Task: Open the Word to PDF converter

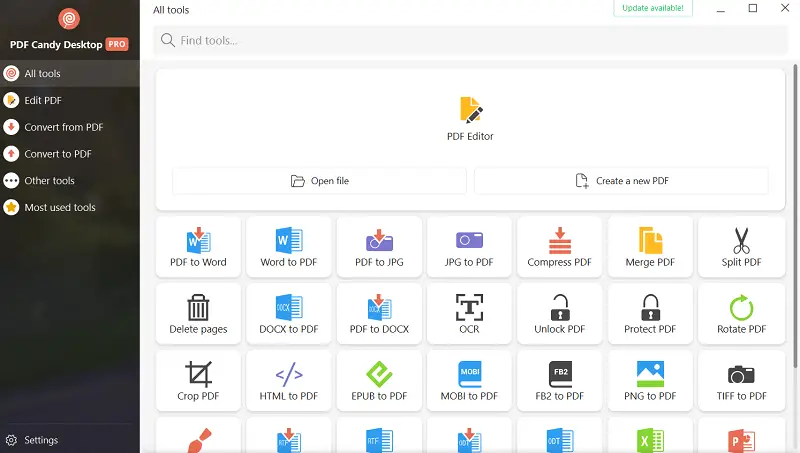Action: click(288, 247)
